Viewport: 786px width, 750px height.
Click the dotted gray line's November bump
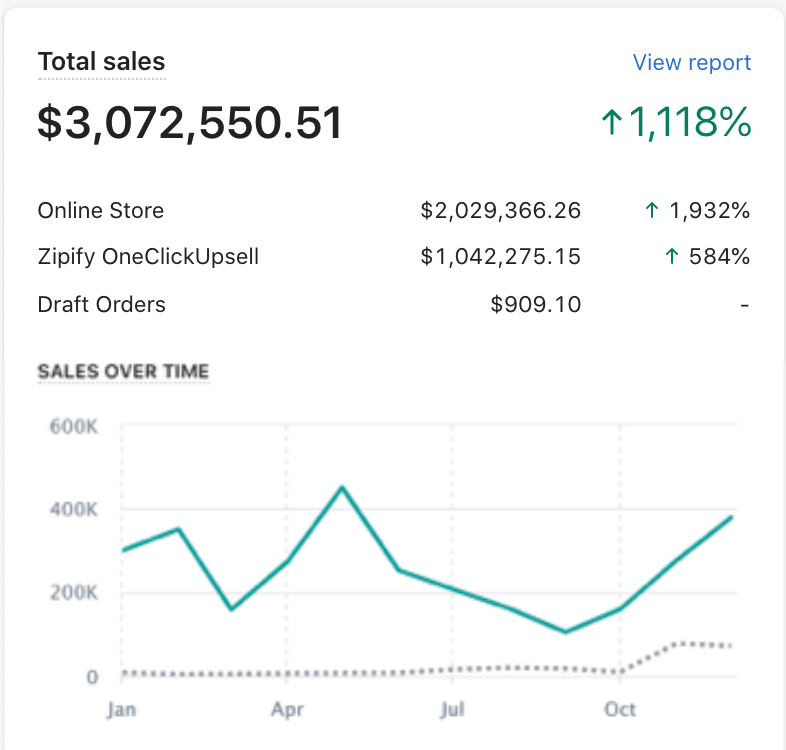click(680, 643)
